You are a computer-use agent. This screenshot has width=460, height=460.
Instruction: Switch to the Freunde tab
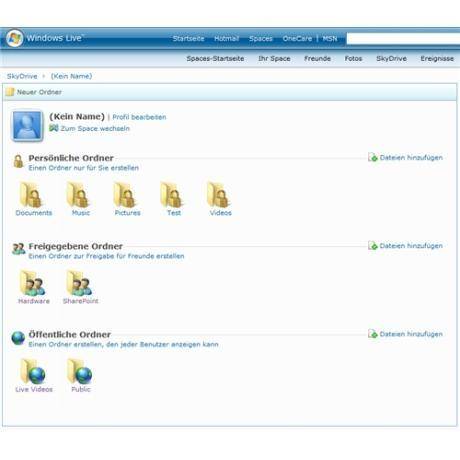pos(317,59)
